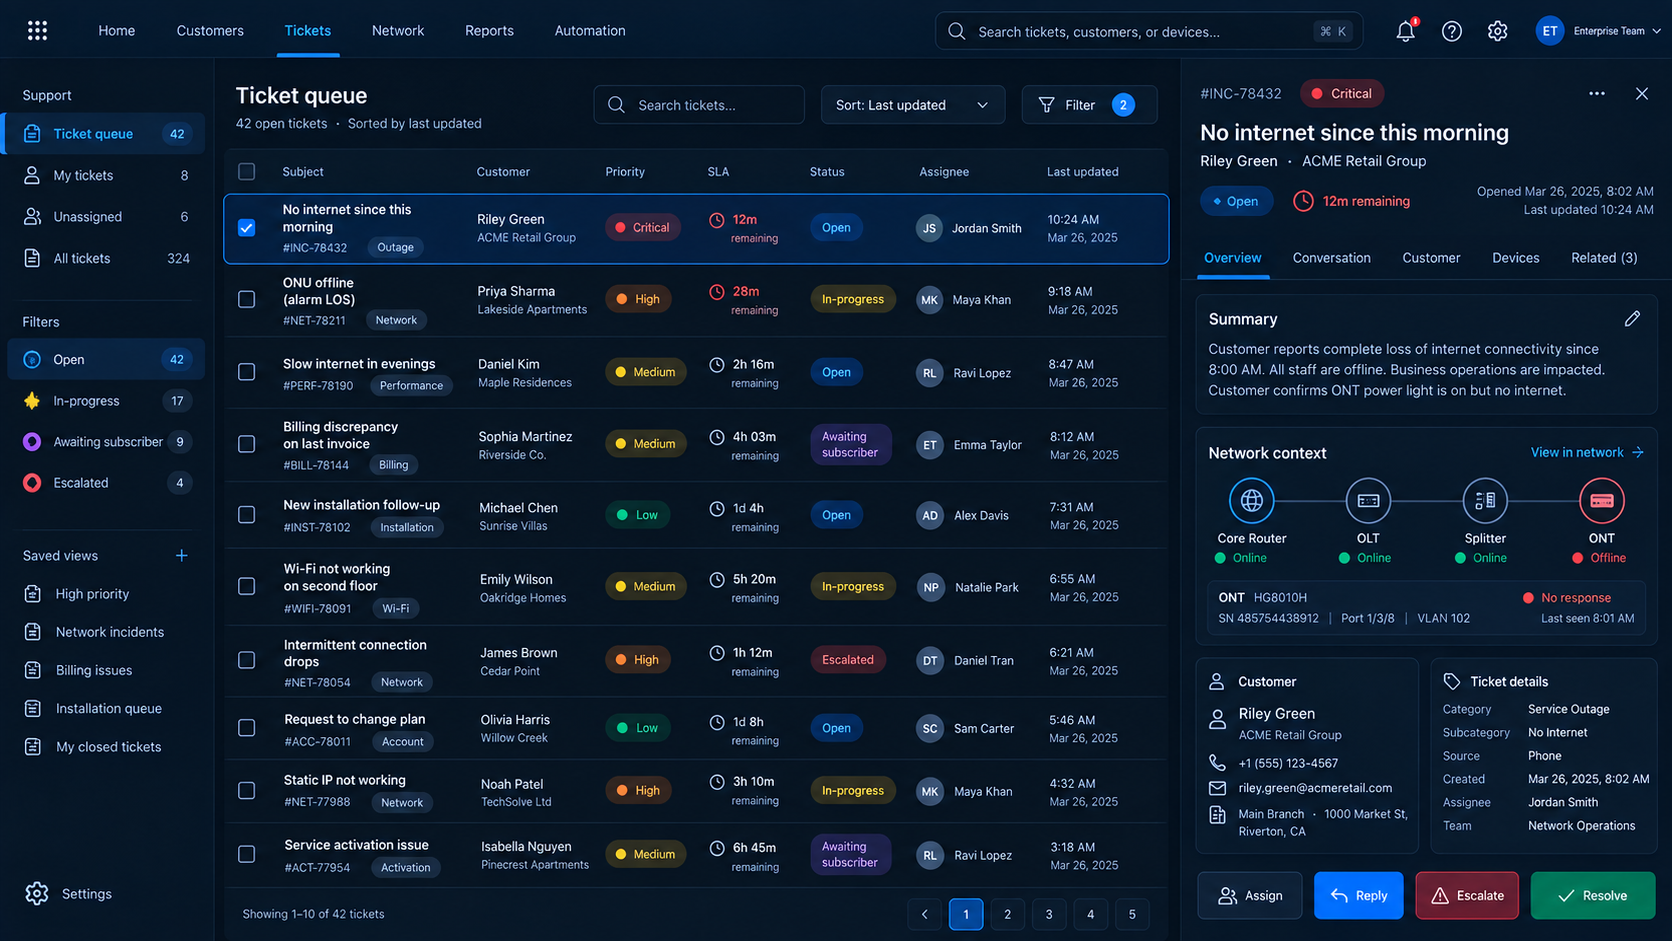Focus the Search tickets field

pyautogui.click(x=699, y=105)
